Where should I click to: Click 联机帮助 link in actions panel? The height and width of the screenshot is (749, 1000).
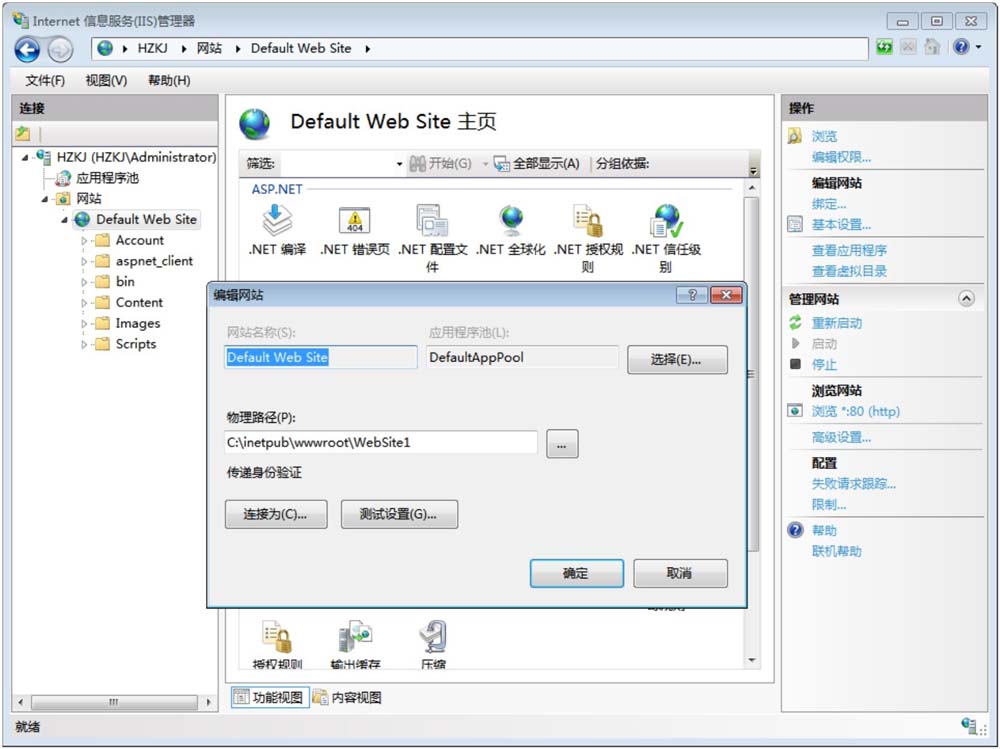pos(836,552)
